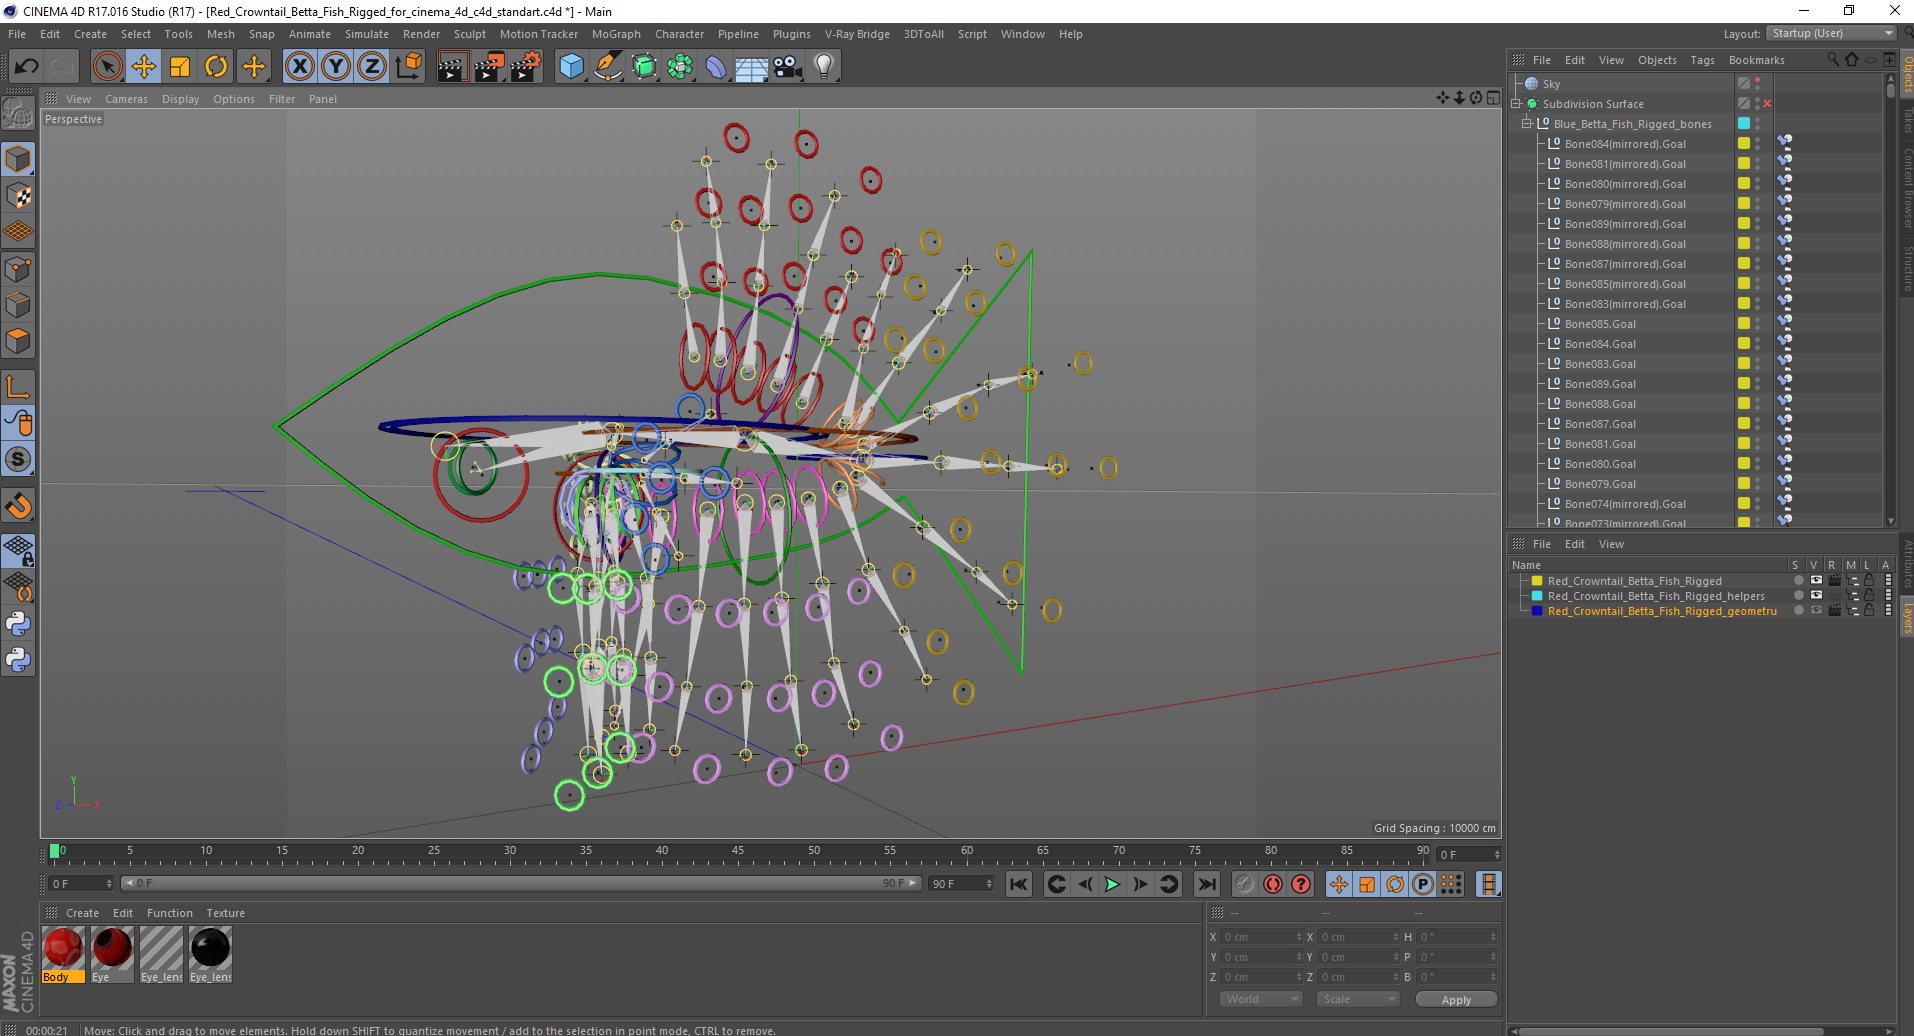Click the Bend deformer icon
1914x1036 pixels.
(x=716, y=67)
